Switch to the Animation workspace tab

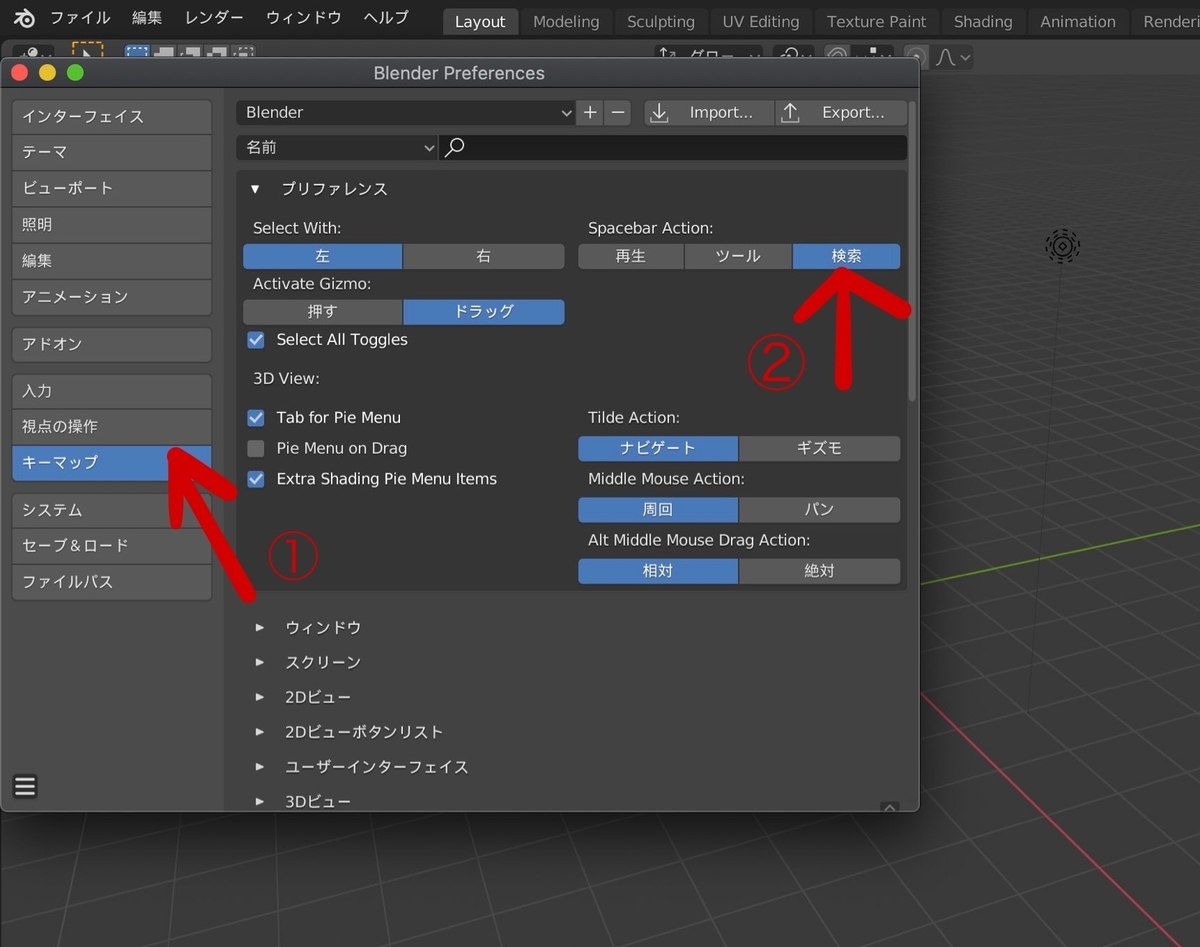pyautogui.click(x=1078, y=21)
